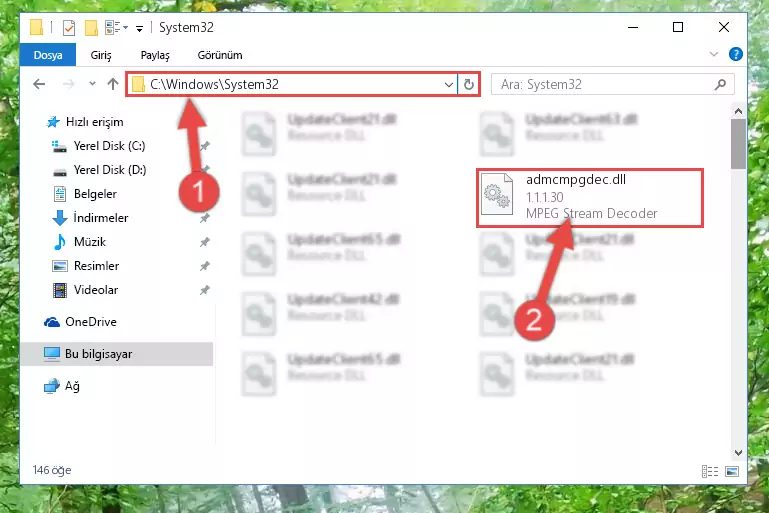The width and height of the screenshot is (769, 513).
Task: Open Belgeler folder in navigation pane
Action: [95, 194]
